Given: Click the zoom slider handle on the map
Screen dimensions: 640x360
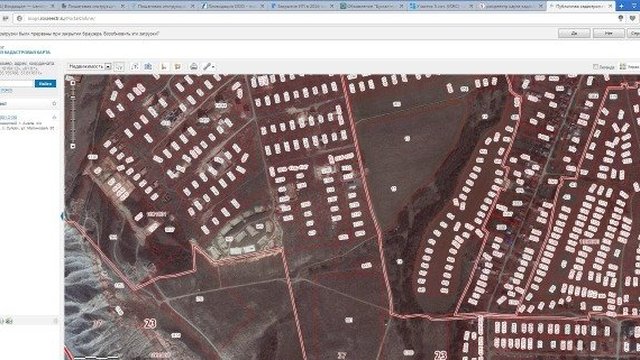Looking at the screenshot, I should point(73,98).
